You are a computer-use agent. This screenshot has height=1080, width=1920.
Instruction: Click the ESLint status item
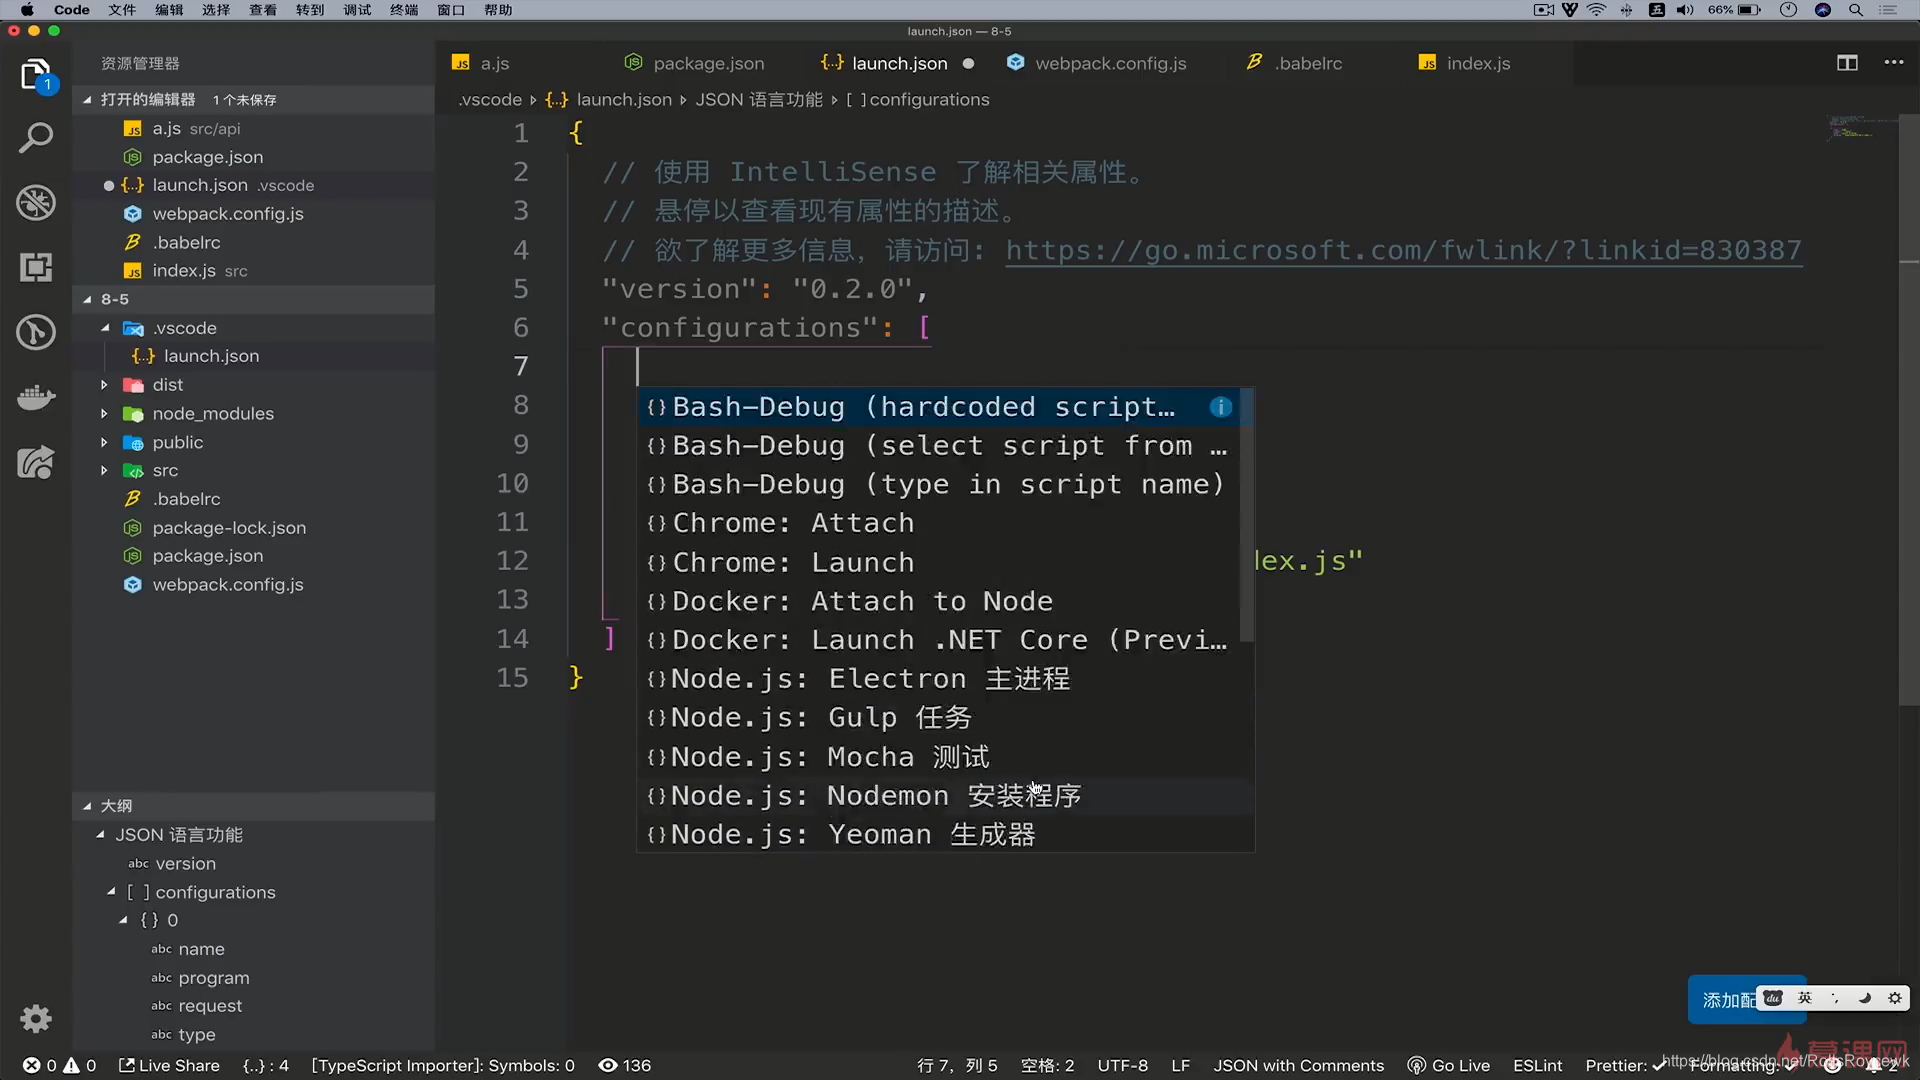pos(1537,1066)
